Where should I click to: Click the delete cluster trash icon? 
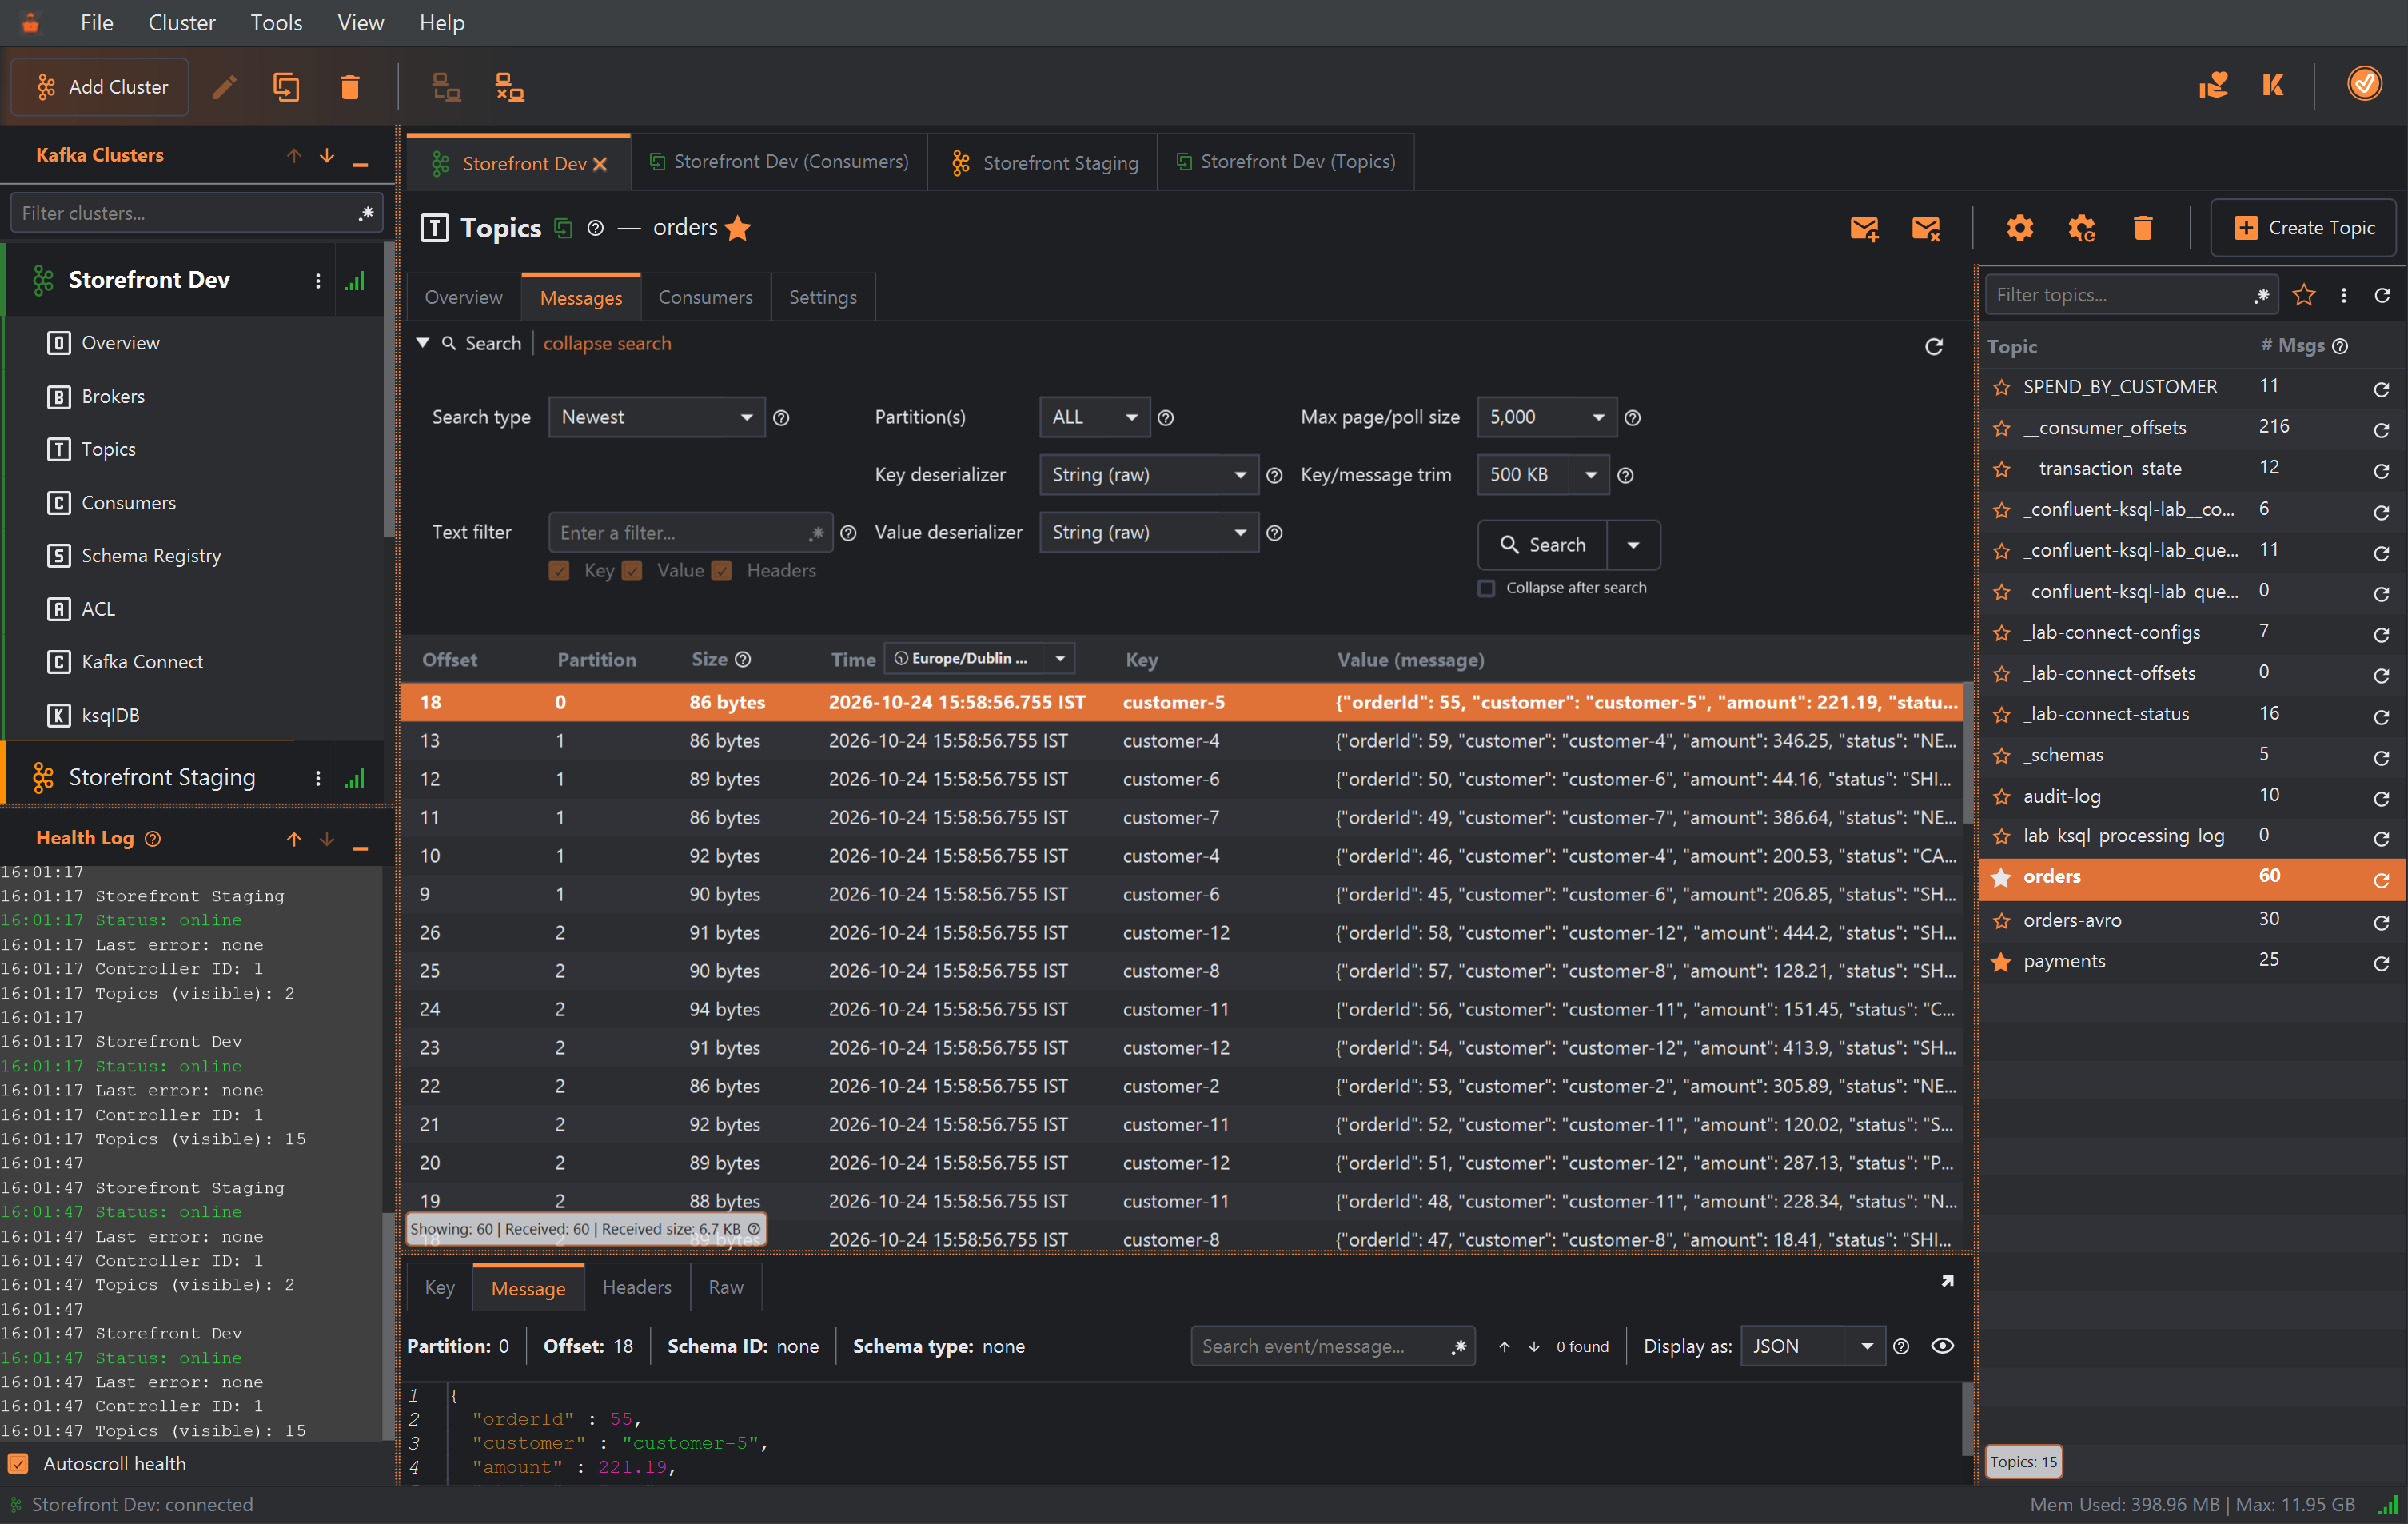pos(349,87)
